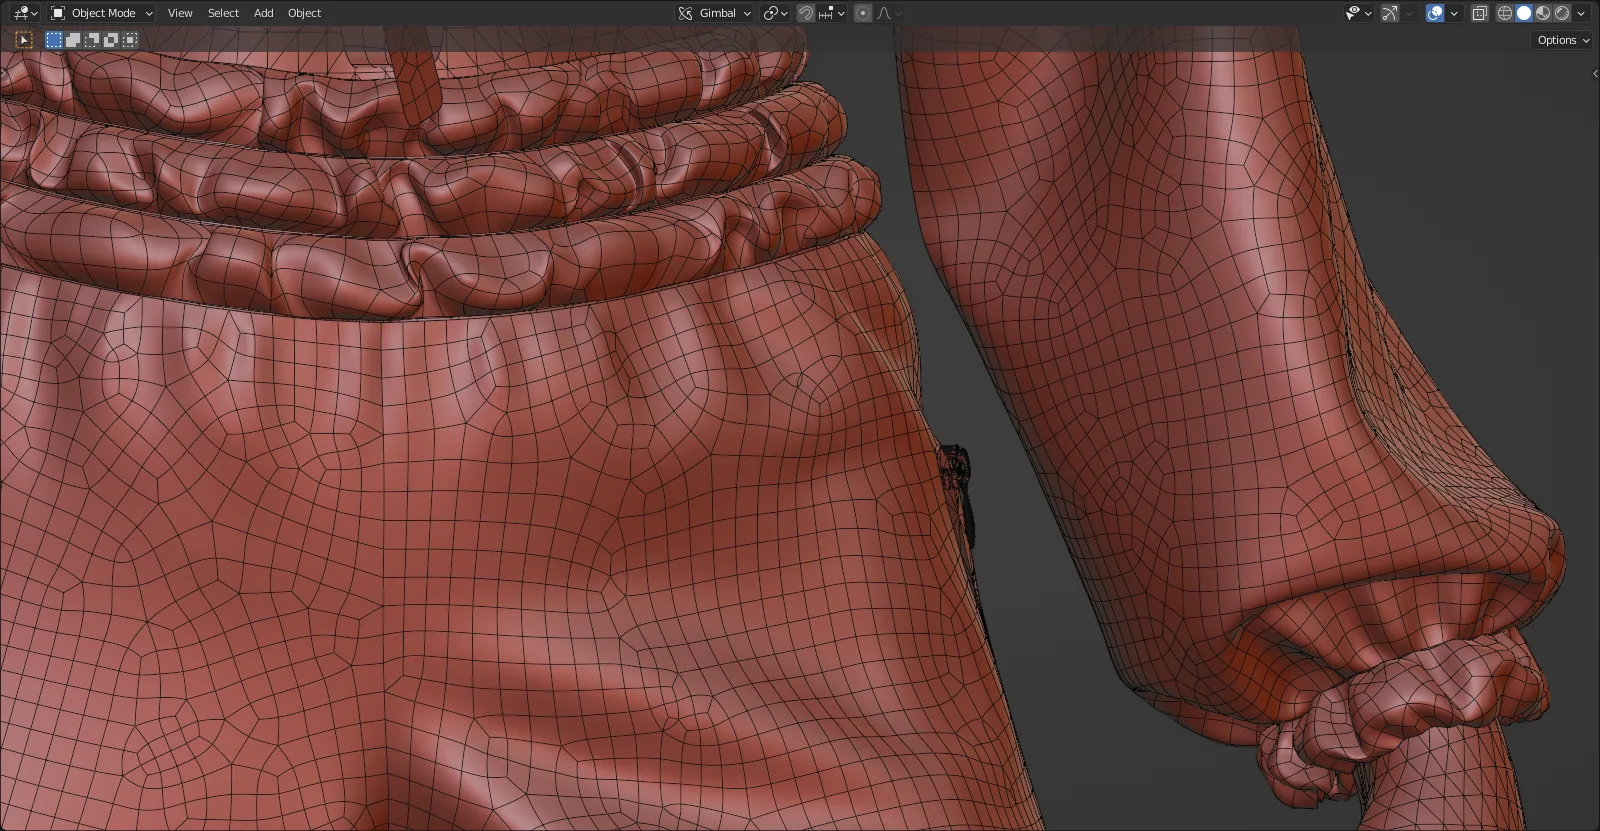Image resolution: width=1600 pixels, height=831 pixels.
Task: Open the Object Mode dropdown
Action: point(101,13)
